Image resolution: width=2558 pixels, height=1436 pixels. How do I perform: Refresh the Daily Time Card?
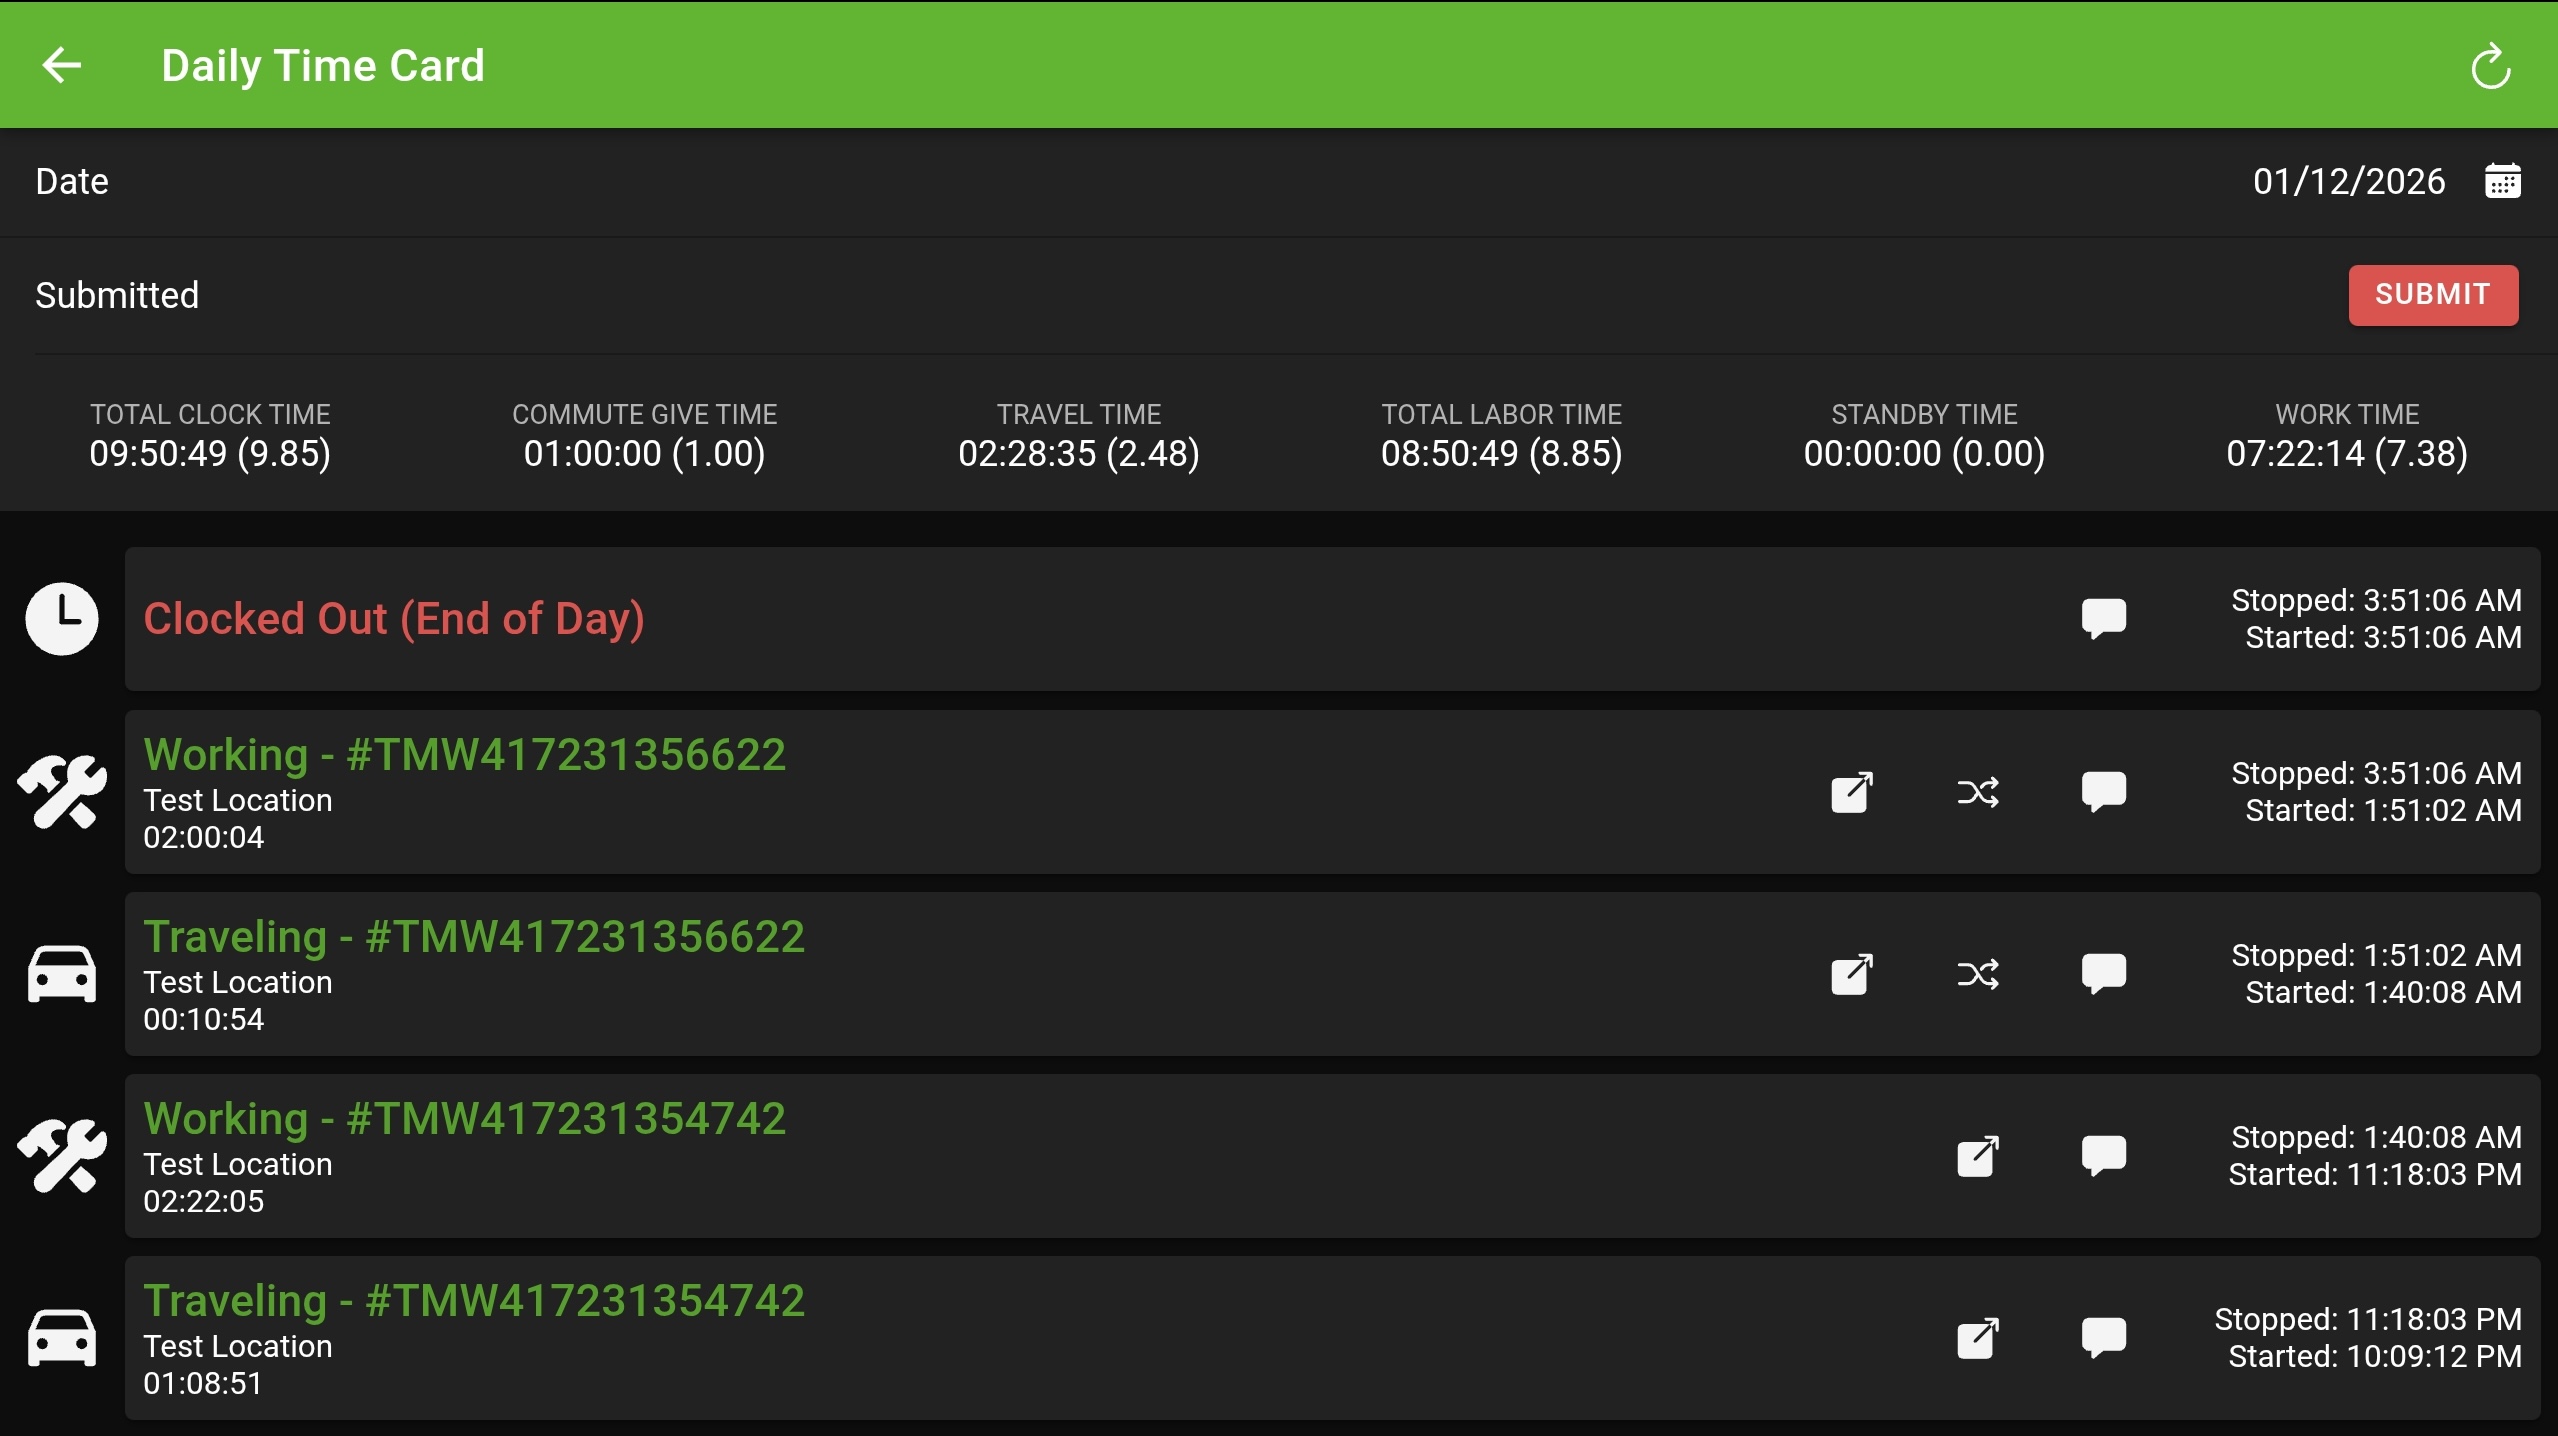(x=2490, y=67)
